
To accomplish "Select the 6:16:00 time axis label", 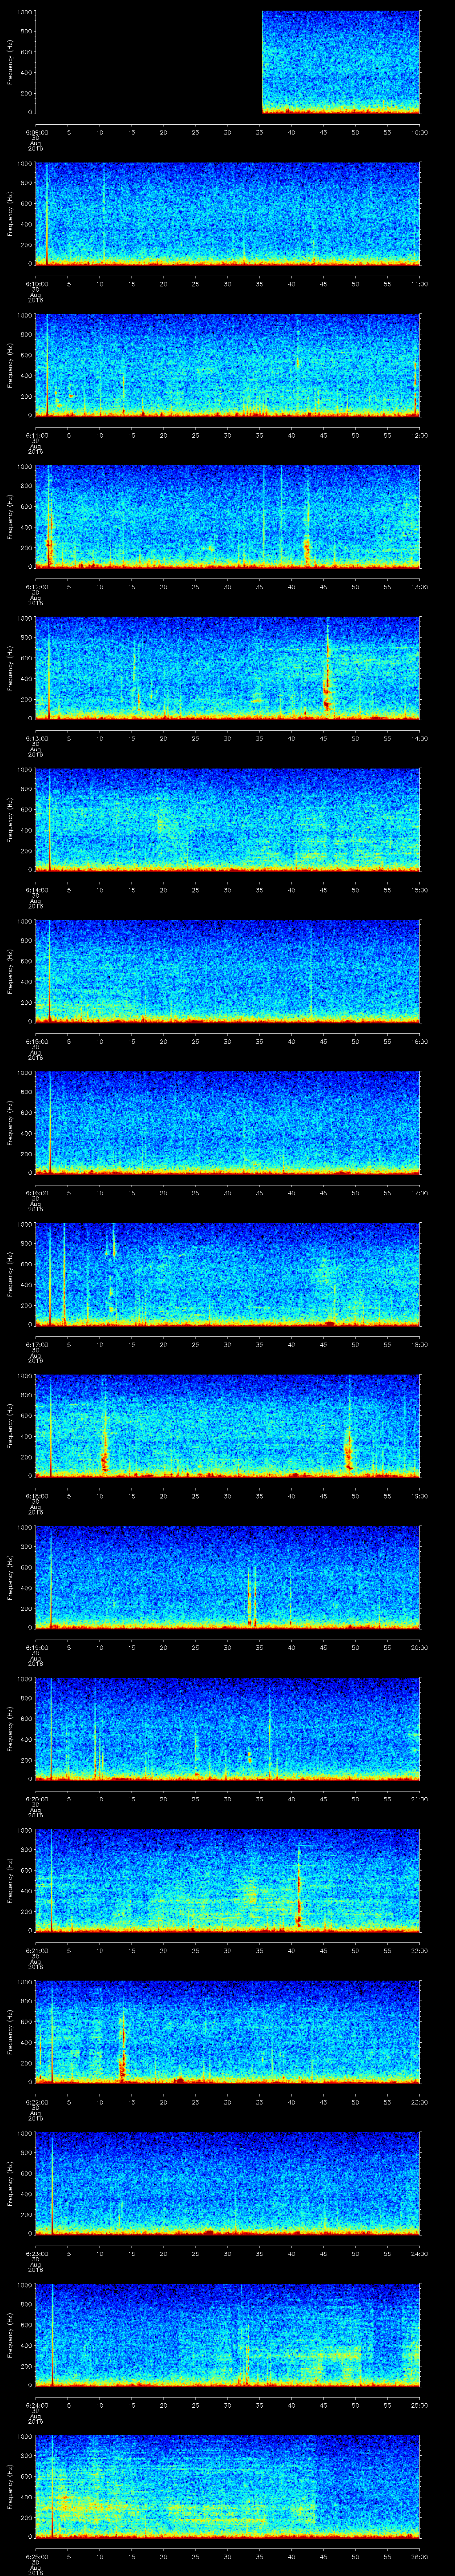I will point(36,1193).
